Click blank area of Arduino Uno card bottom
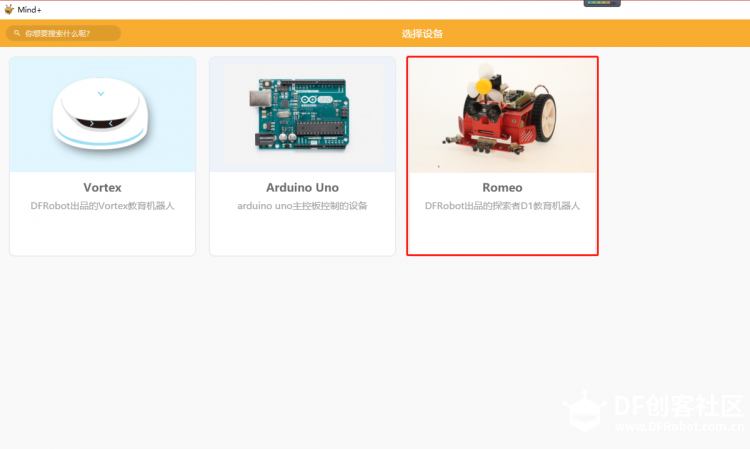 click(302, 234)
